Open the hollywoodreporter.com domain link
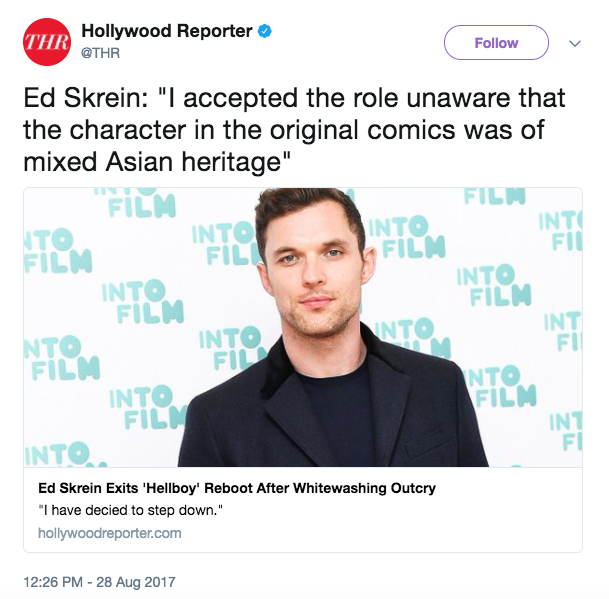 (x=109, y=533)
